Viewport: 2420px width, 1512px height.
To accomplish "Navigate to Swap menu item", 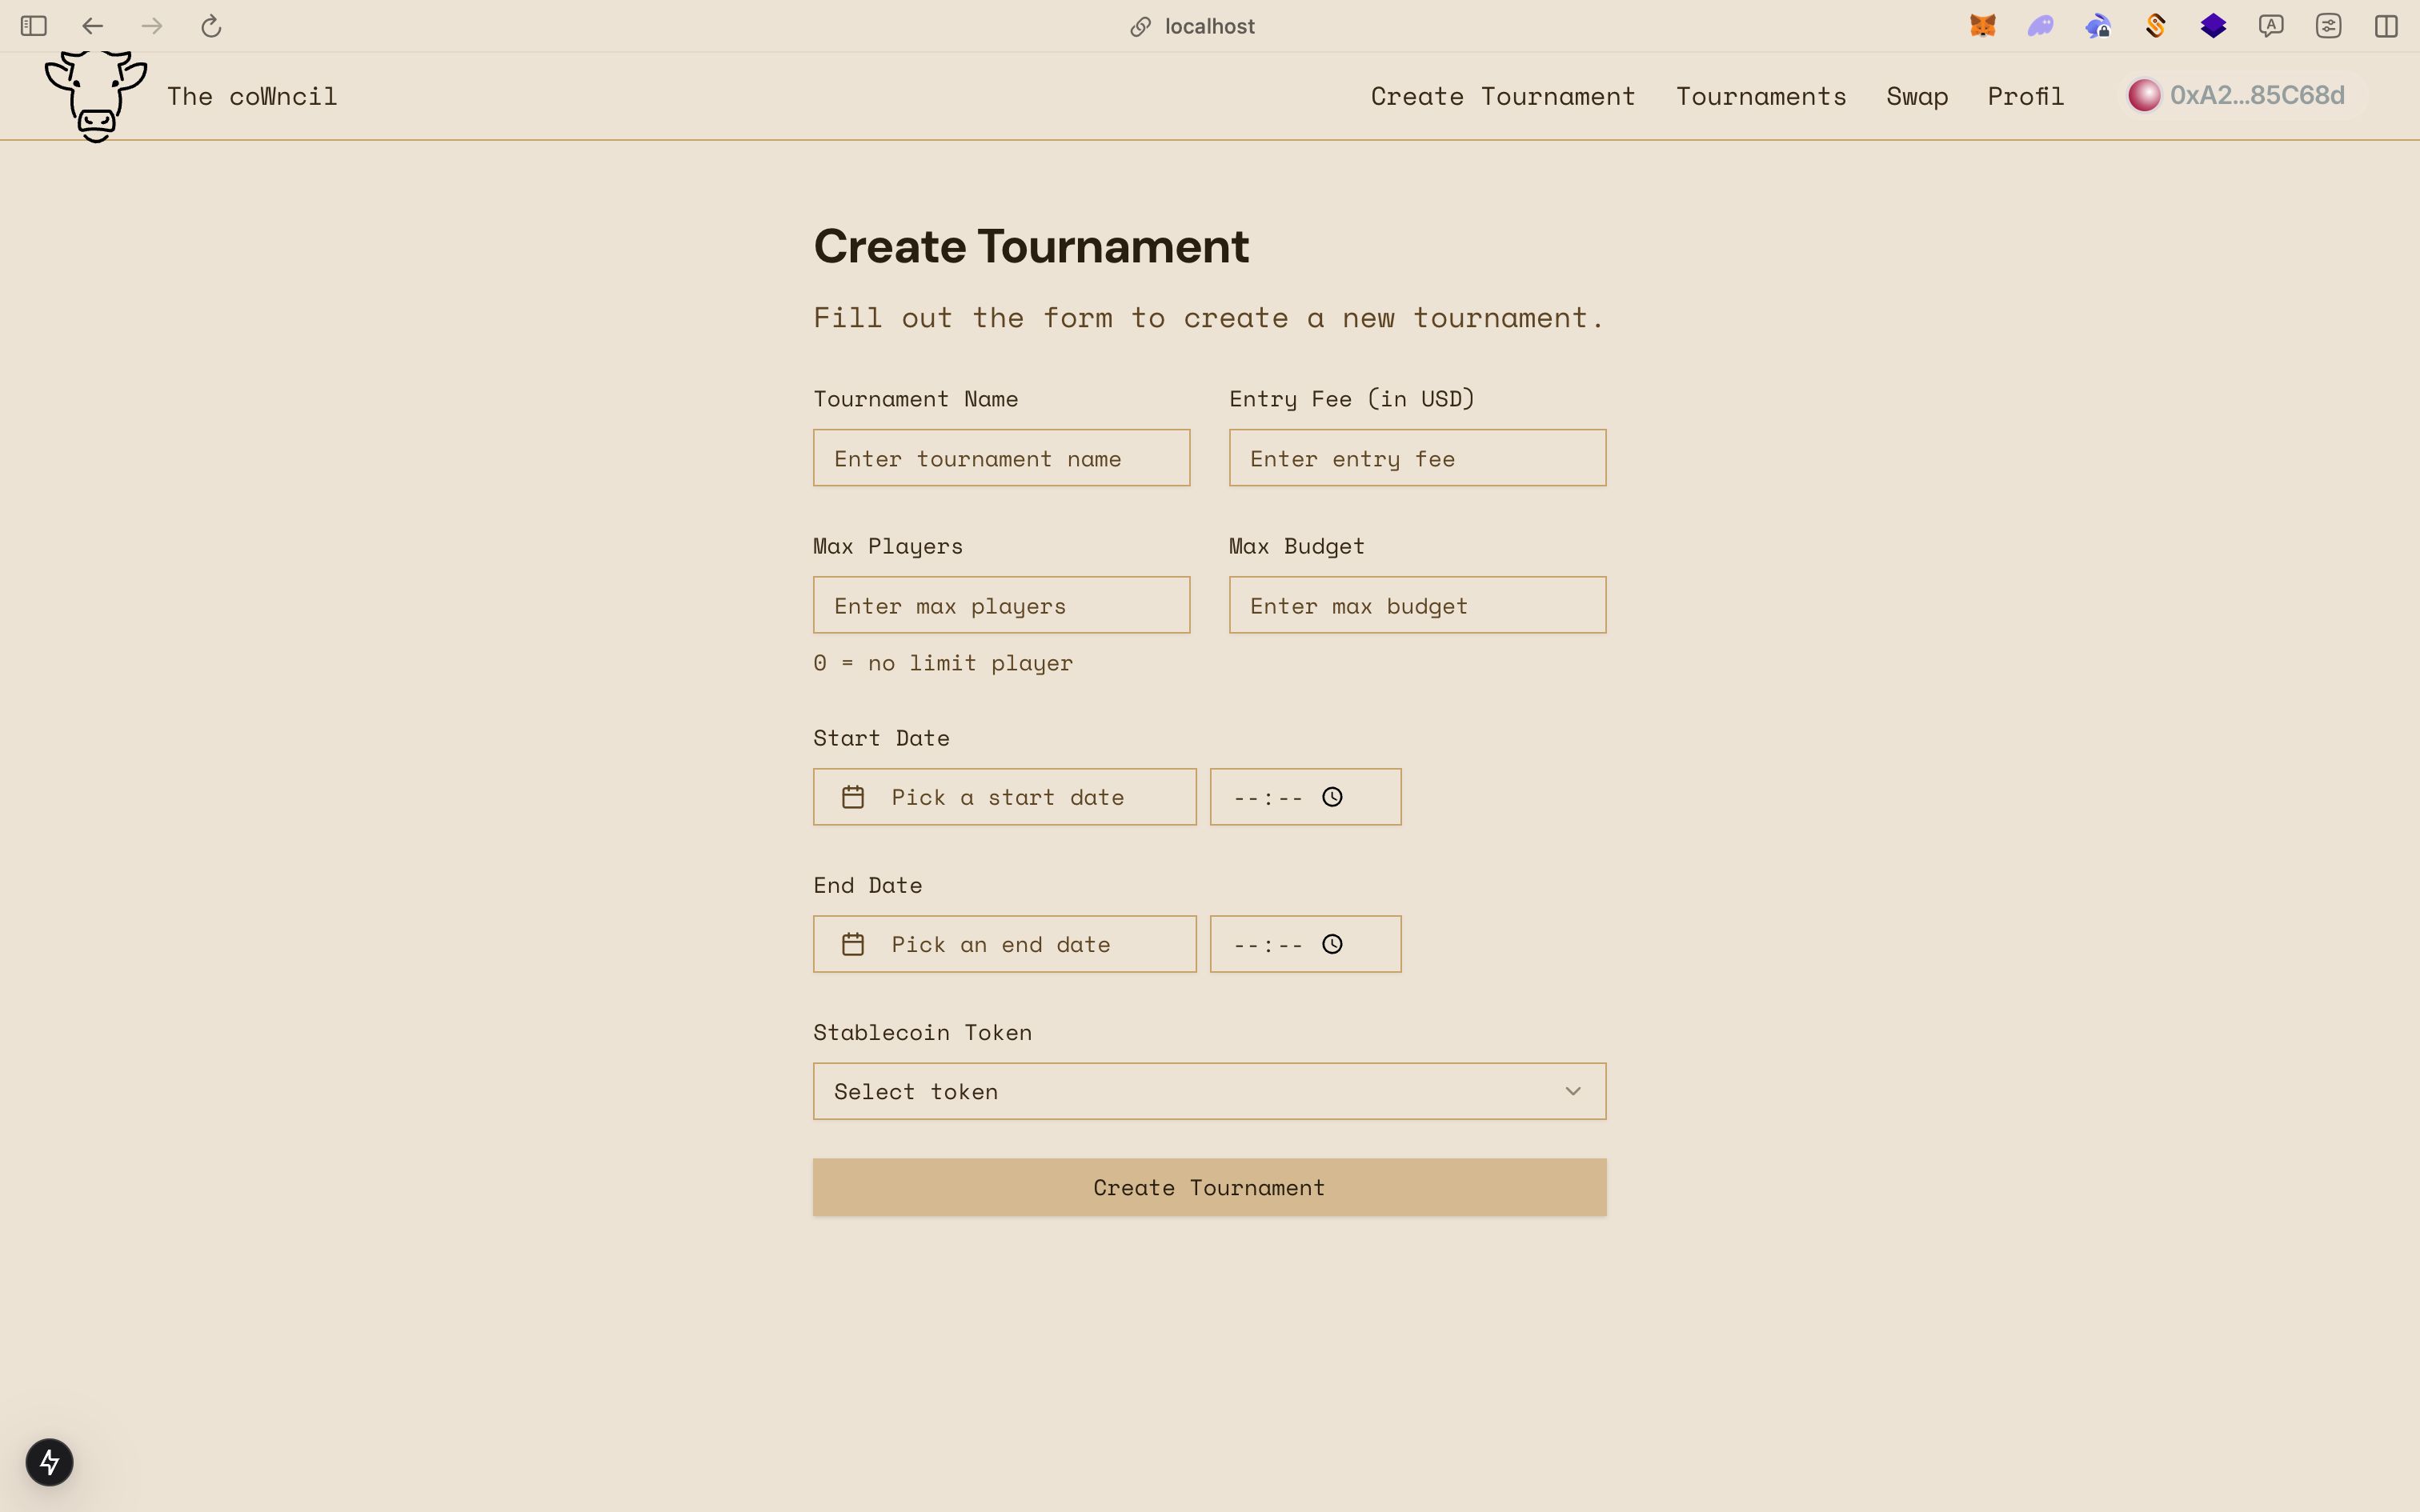I will pos(1917,96).
